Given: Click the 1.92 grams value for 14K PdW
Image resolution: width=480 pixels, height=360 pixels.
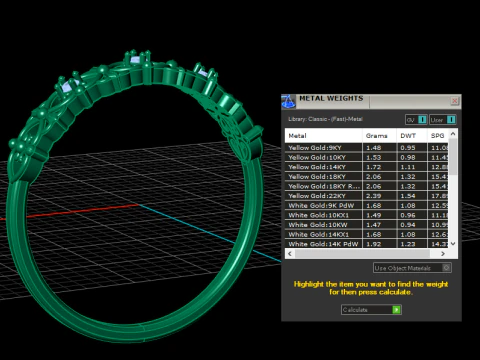Looking at the screenshot, I should pyautogui.click(x=374, y=244).
